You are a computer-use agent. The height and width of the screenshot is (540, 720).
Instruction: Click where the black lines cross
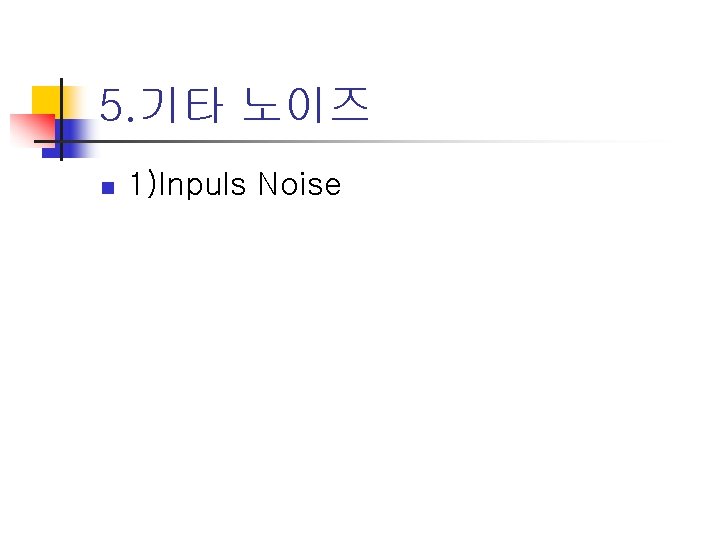click(x=61, y=141)
